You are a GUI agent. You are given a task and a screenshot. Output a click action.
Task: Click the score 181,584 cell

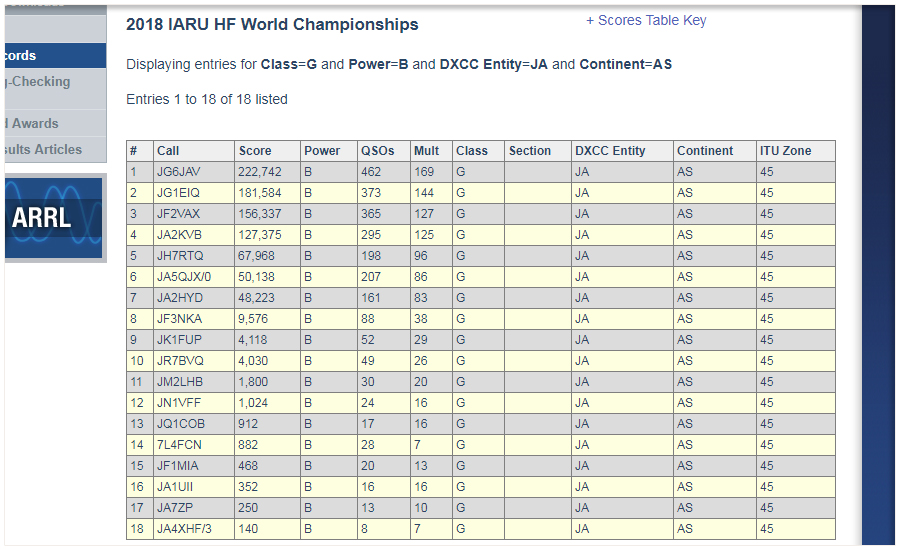260,193
